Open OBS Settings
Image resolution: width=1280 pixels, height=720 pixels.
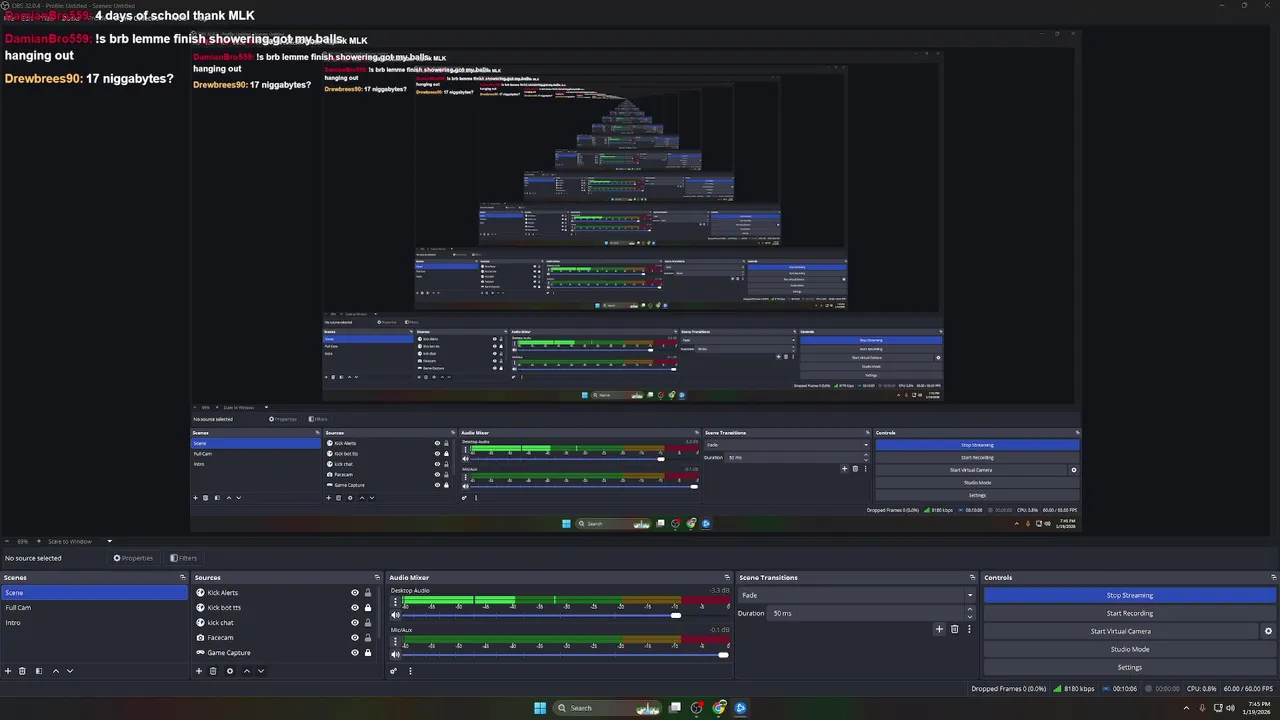[1130, 667]
